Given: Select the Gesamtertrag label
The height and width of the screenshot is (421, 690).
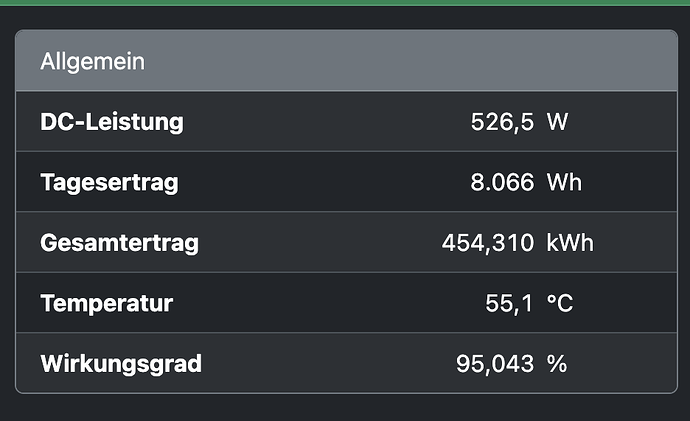Looking at the screenshot, I should pos(119,243).
